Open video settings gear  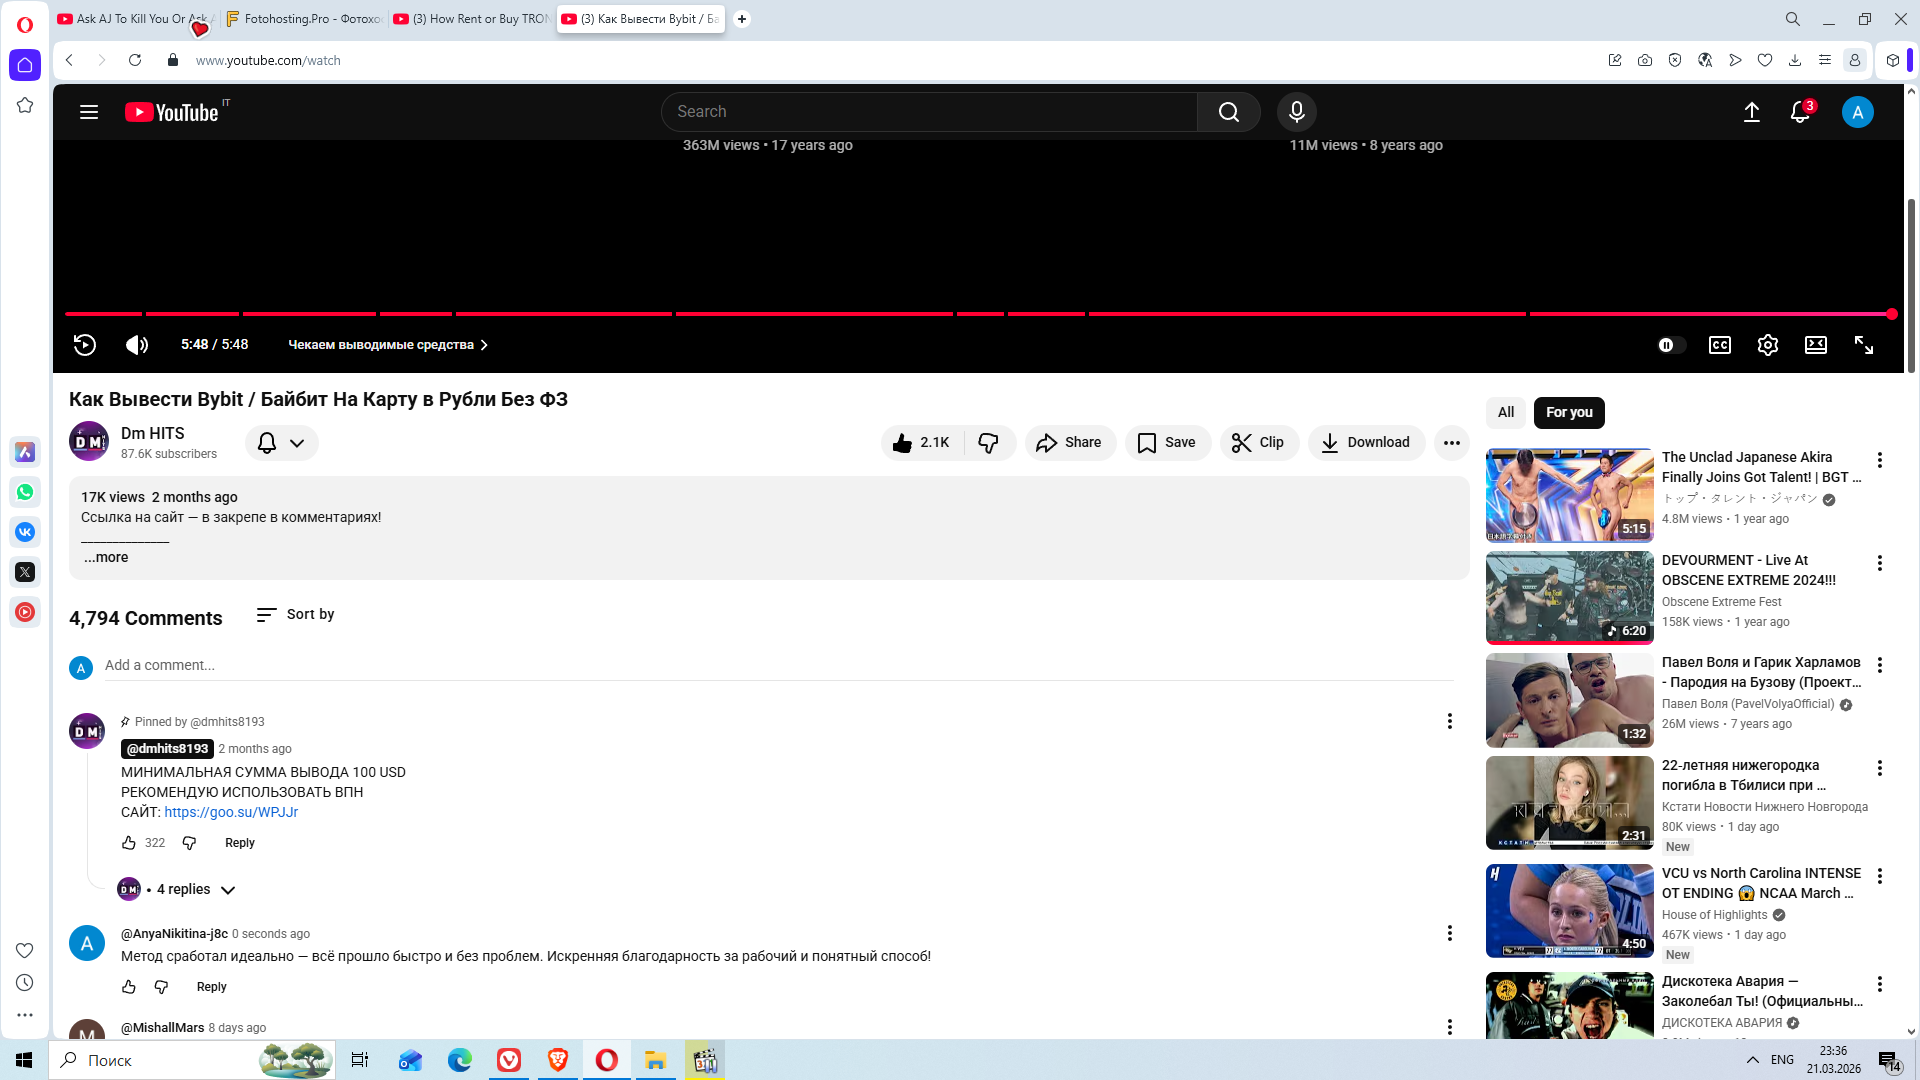tap(1767, 345)
